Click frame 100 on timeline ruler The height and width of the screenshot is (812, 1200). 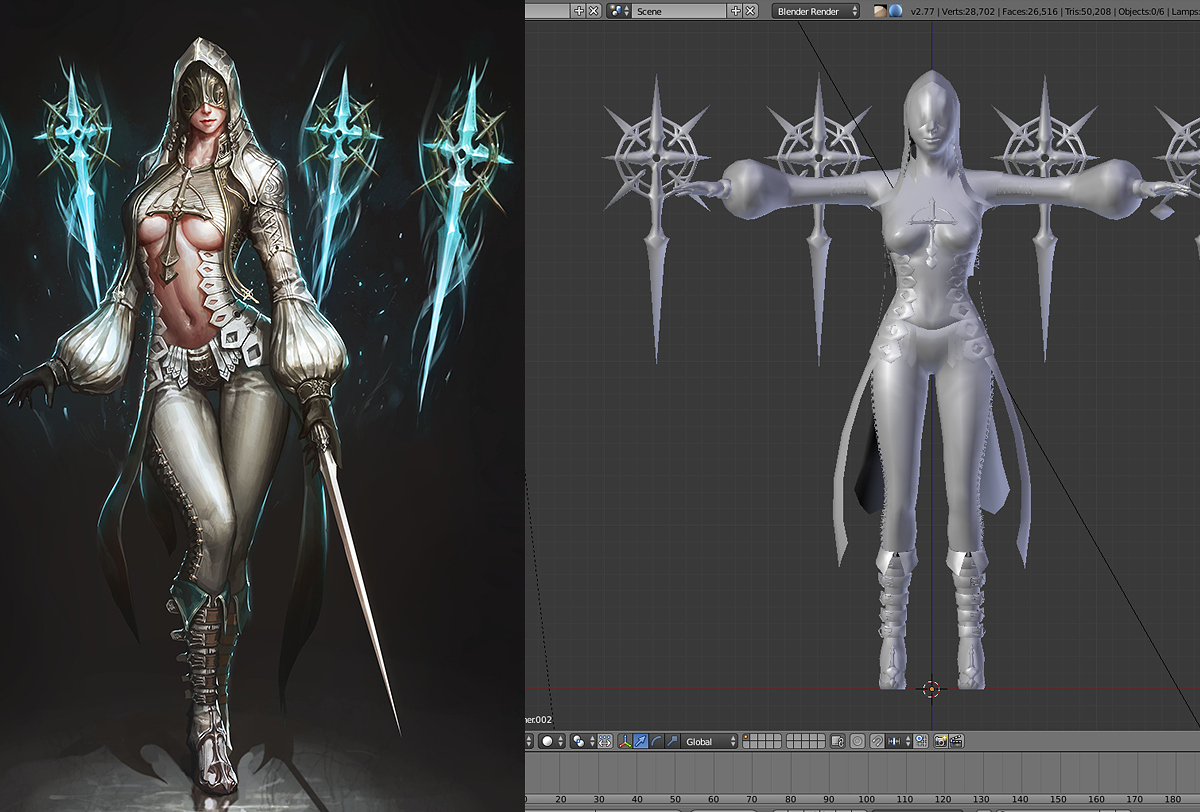[x=869, y=800]
